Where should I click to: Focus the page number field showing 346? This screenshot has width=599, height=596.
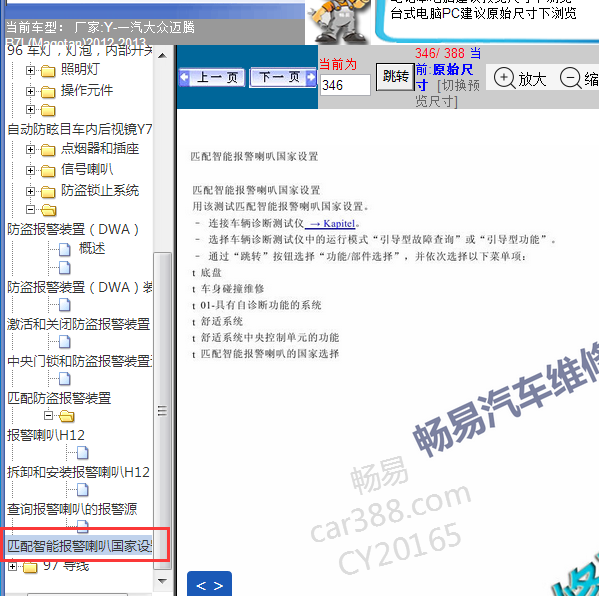click(345, 85)
